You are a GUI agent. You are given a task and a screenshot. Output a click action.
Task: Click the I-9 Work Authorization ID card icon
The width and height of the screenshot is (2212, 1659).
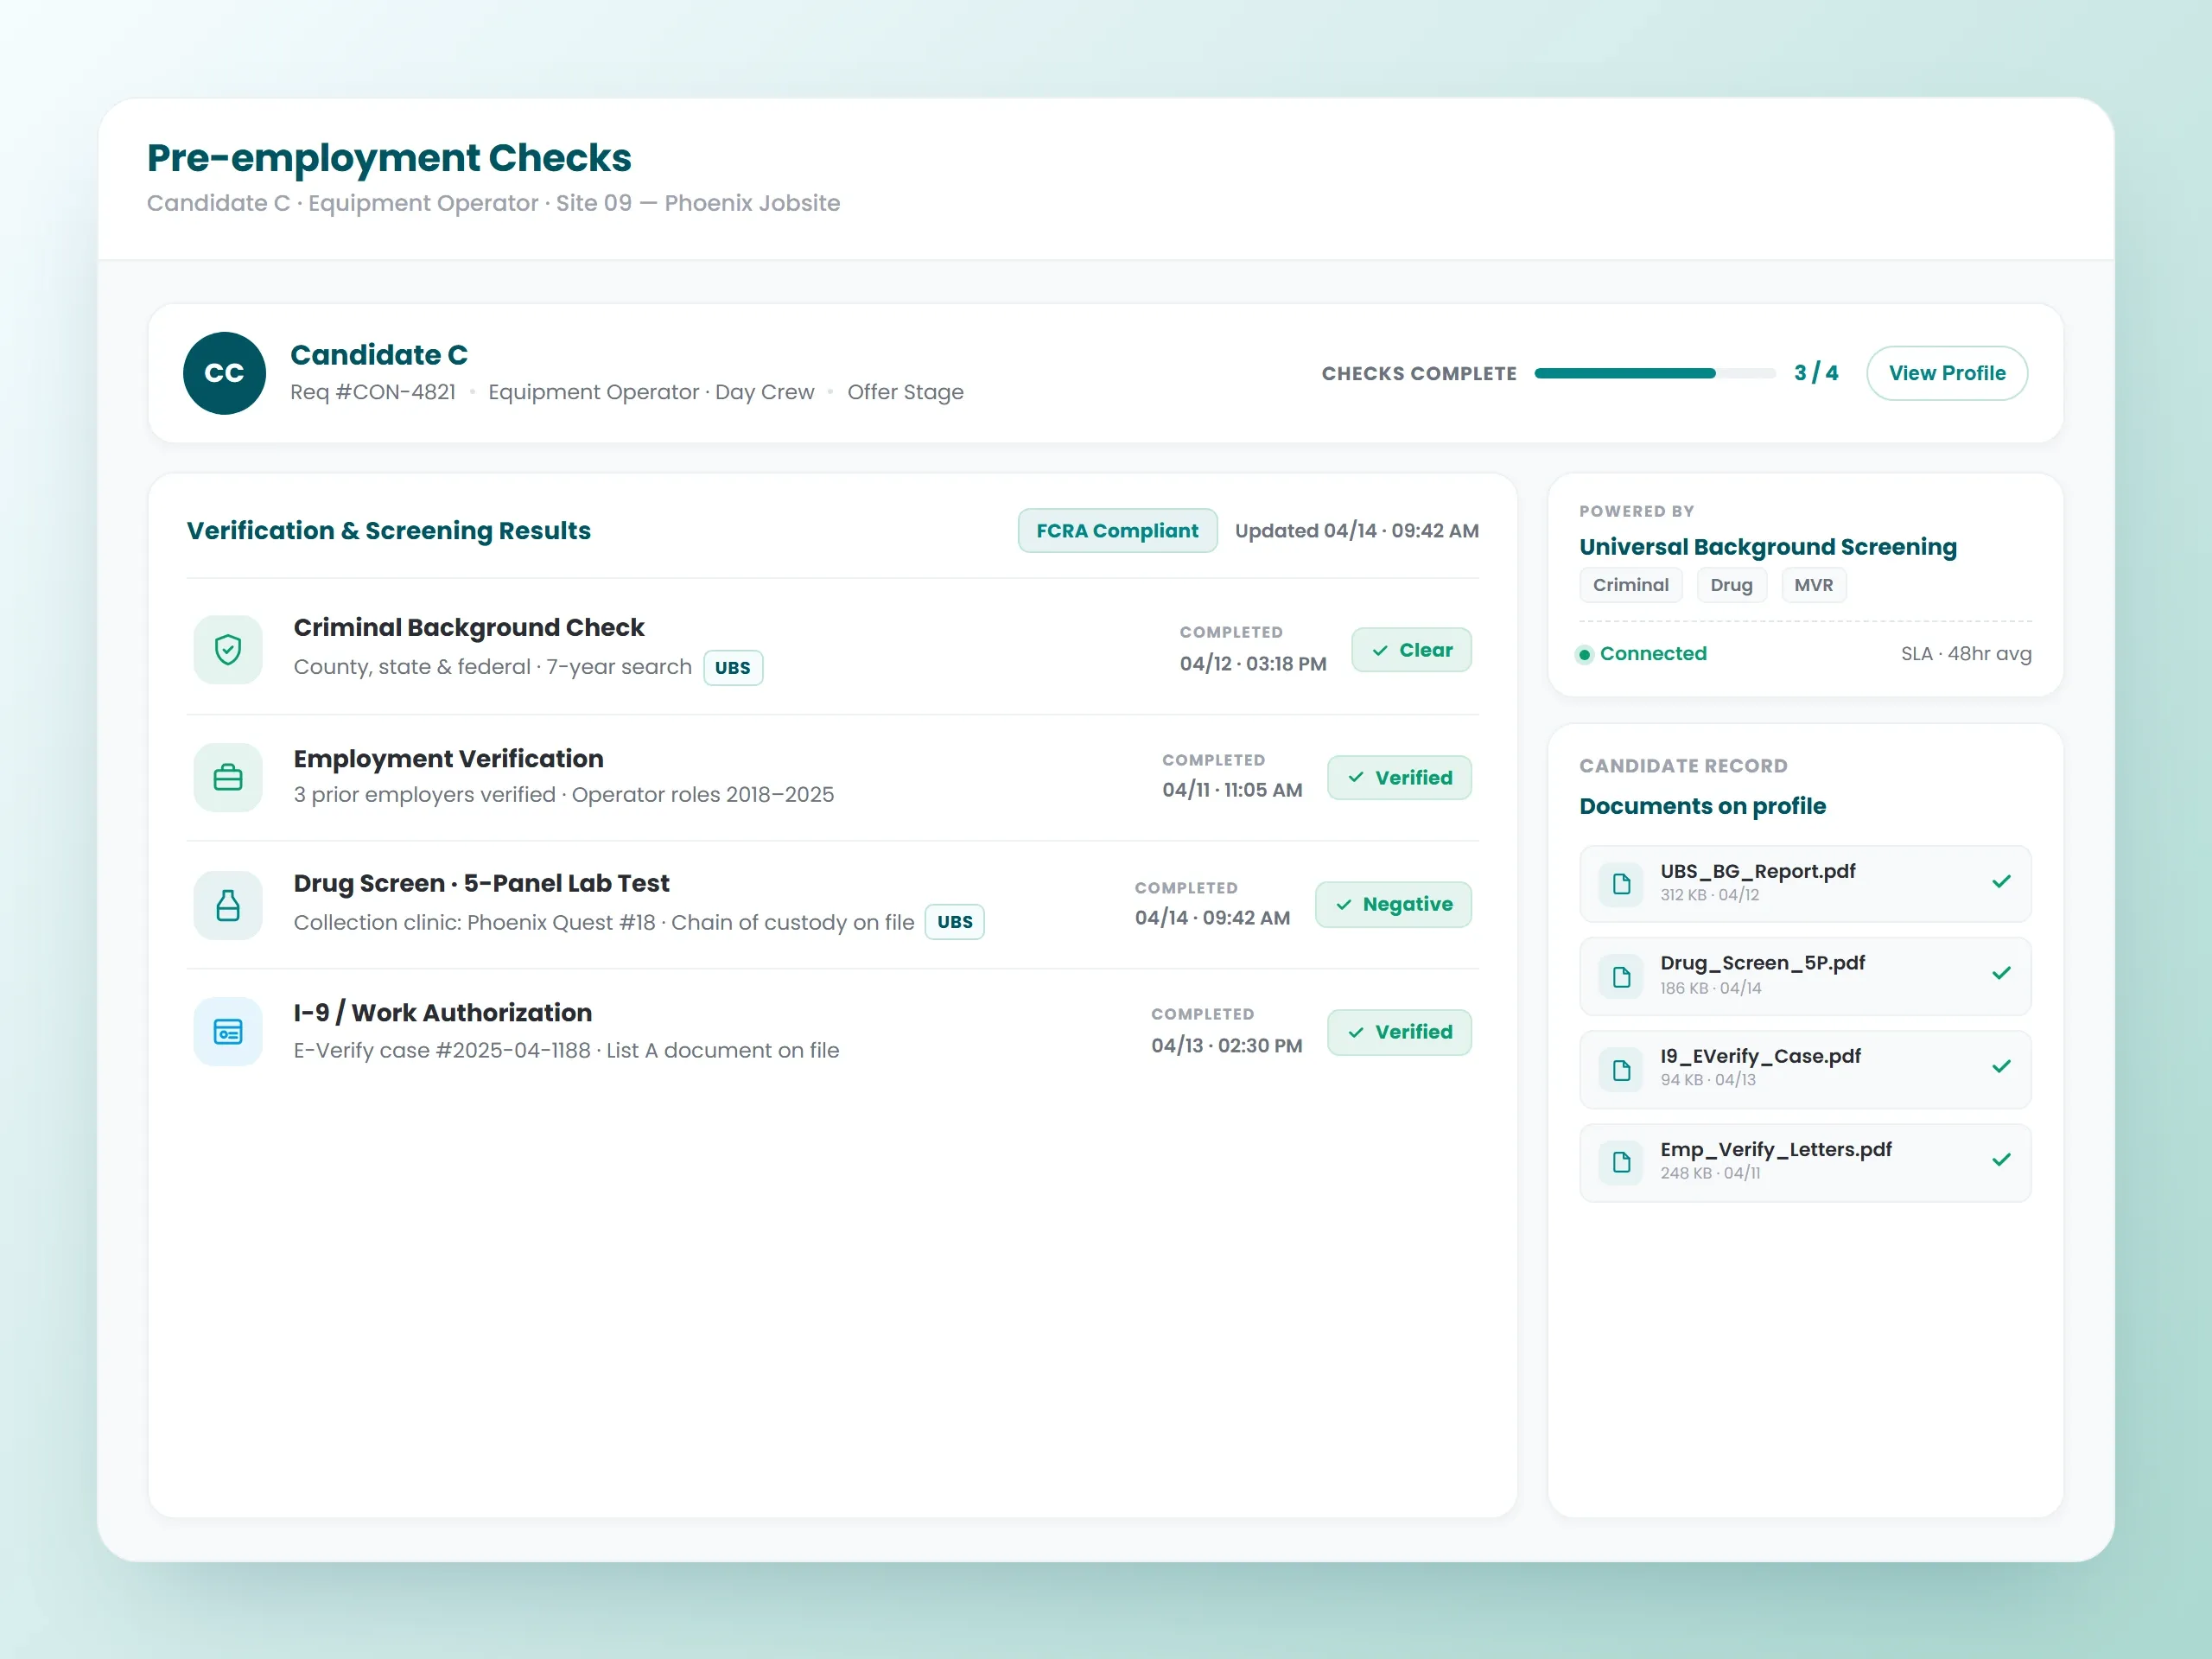pyautogui.click(x=228, y=1032)
